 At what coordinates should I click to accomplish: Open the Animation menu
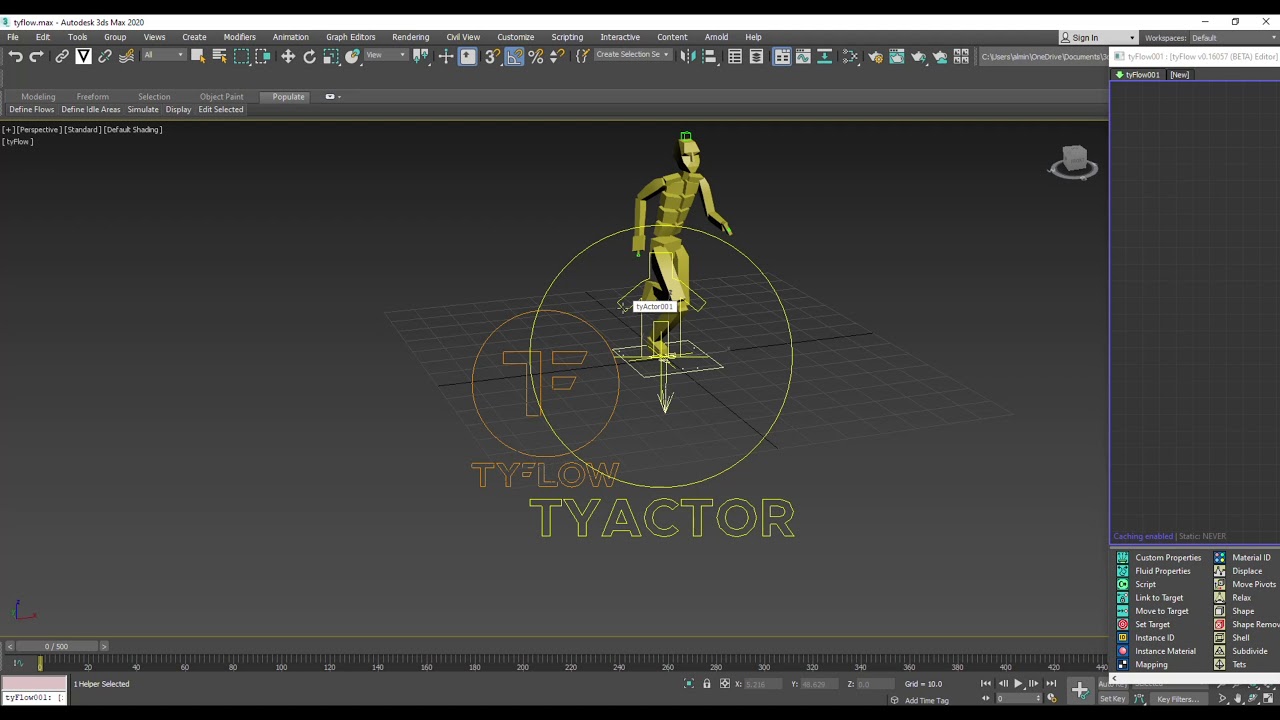coord(291,37)
